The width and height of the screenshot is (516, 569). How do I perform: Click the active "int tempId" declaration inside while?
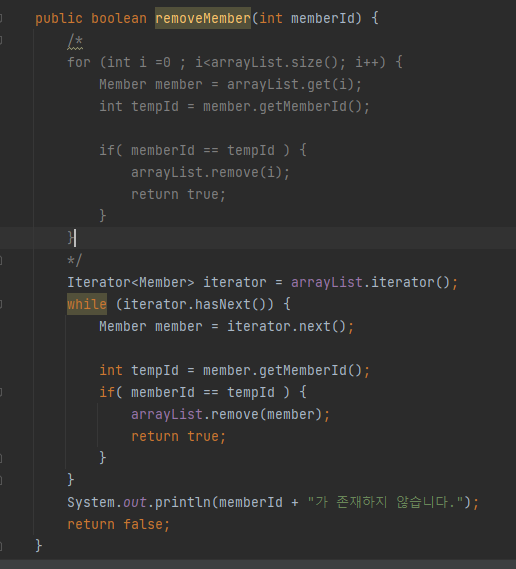pyautogui.click(x=234, y=371)
